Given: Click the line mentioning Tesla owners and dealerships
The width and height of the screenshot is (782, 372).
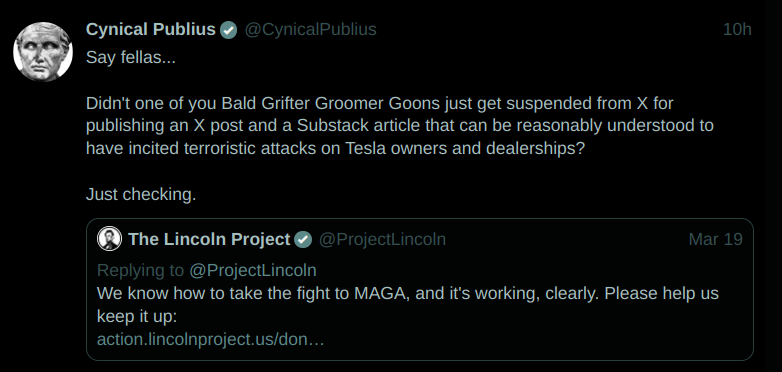Looking at the screenshot, I should pos(335,149).
